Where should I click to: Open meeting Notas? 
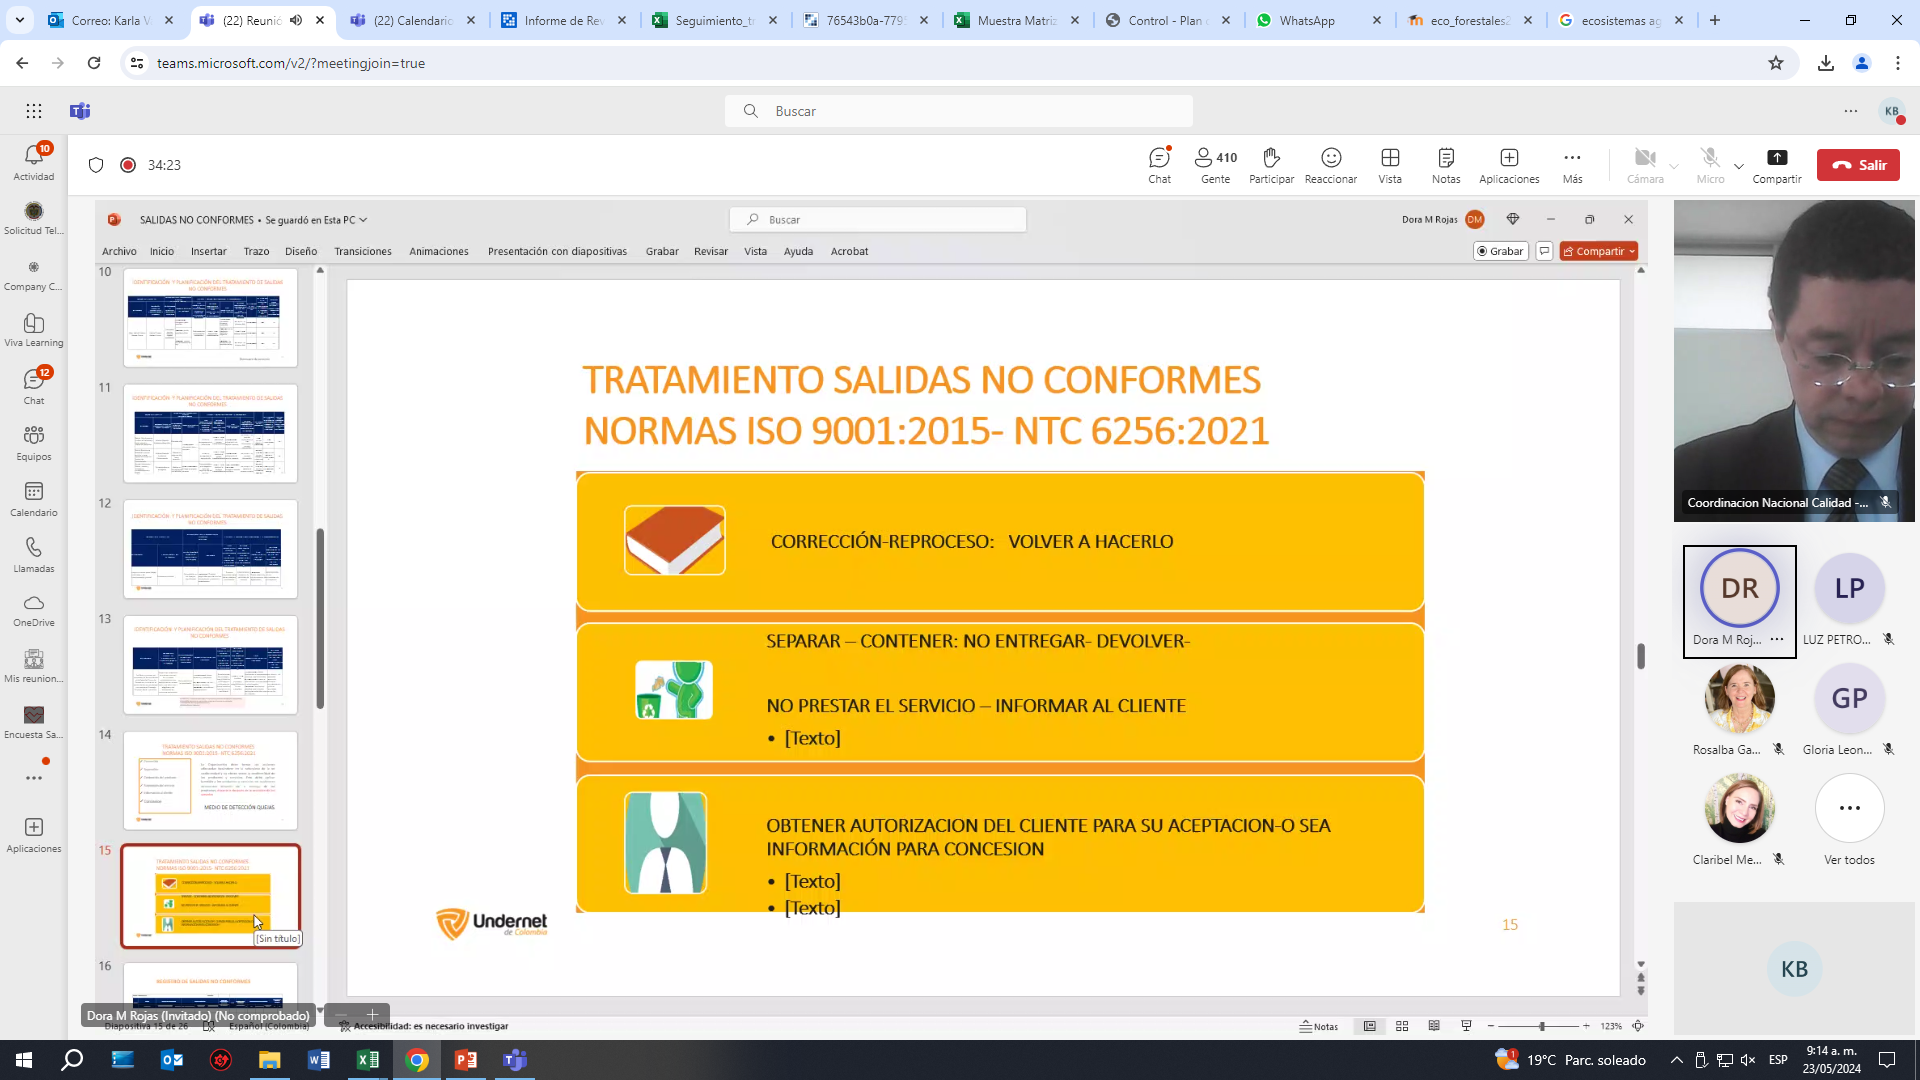point(1446,165)
